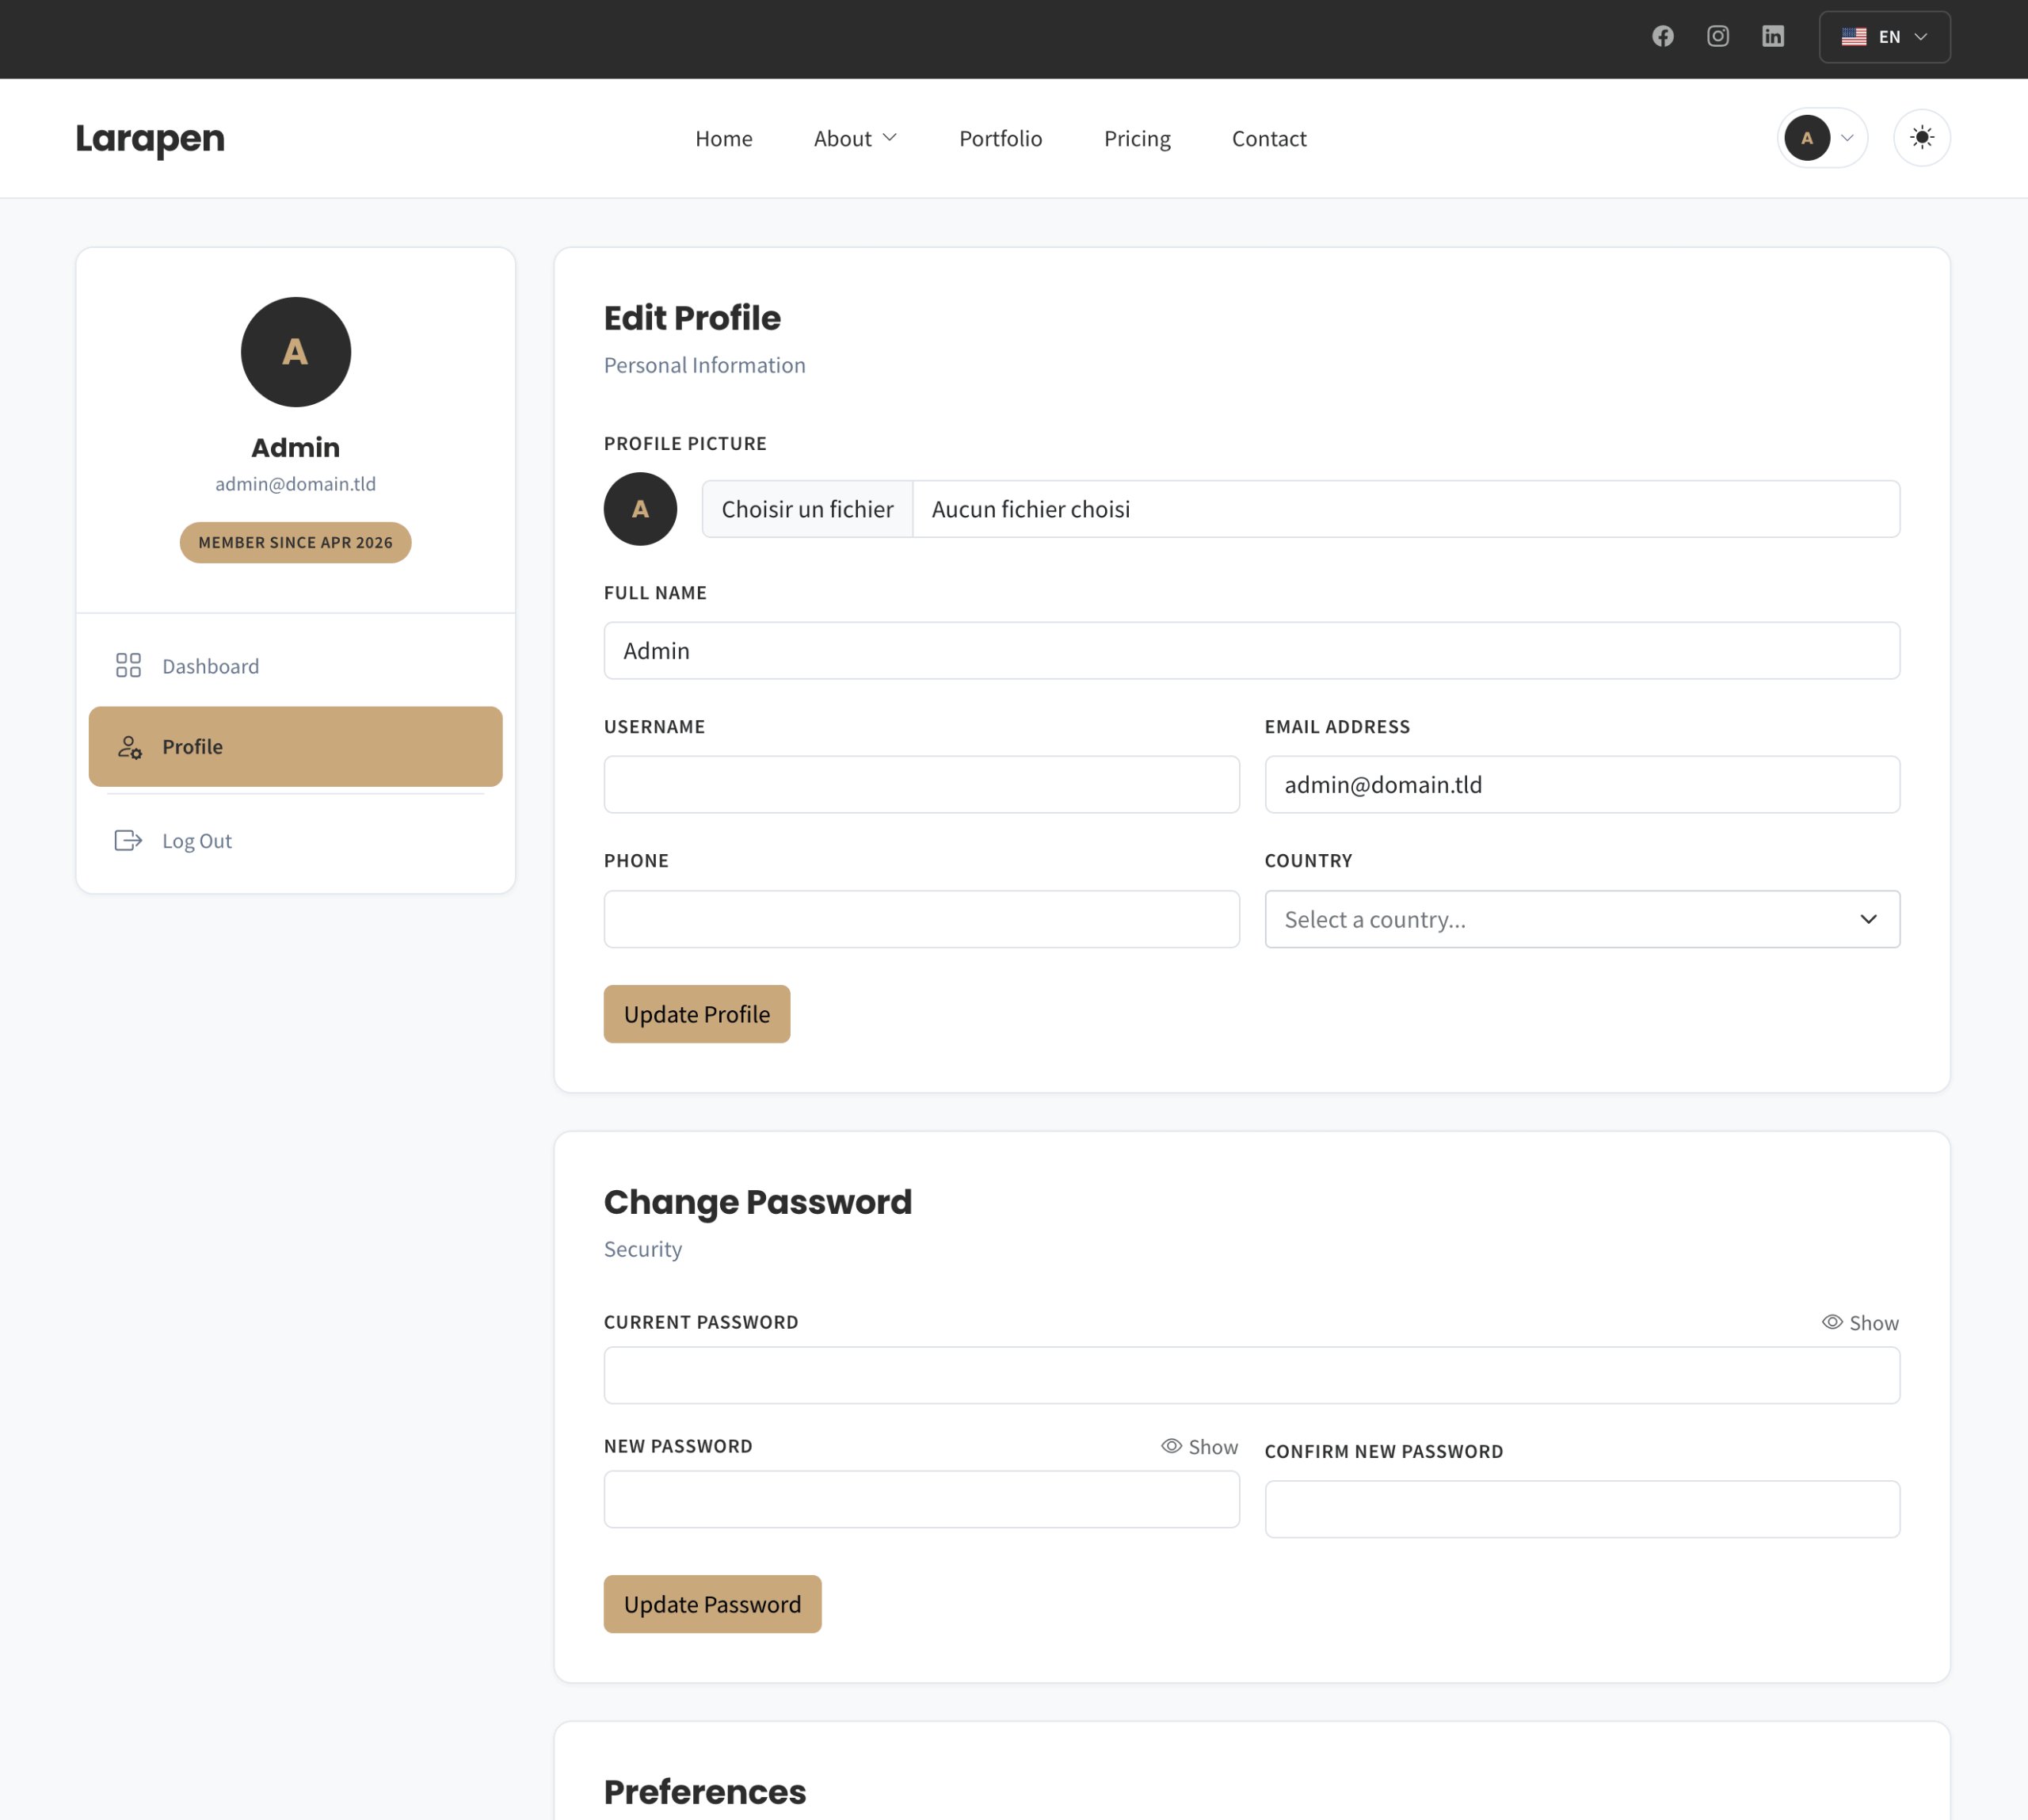Click the Larapen logo

pyautogui.click(x=150, y=138)
